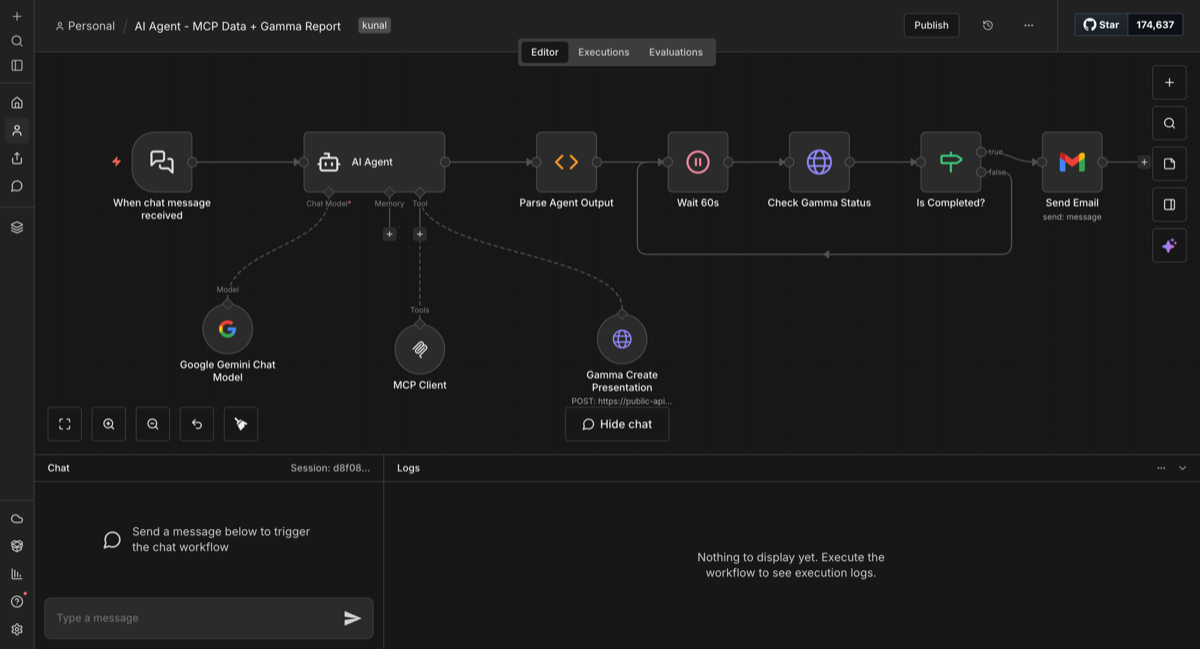
Task: Add a Memory sub-node via plus
Action: coord(389,234)
